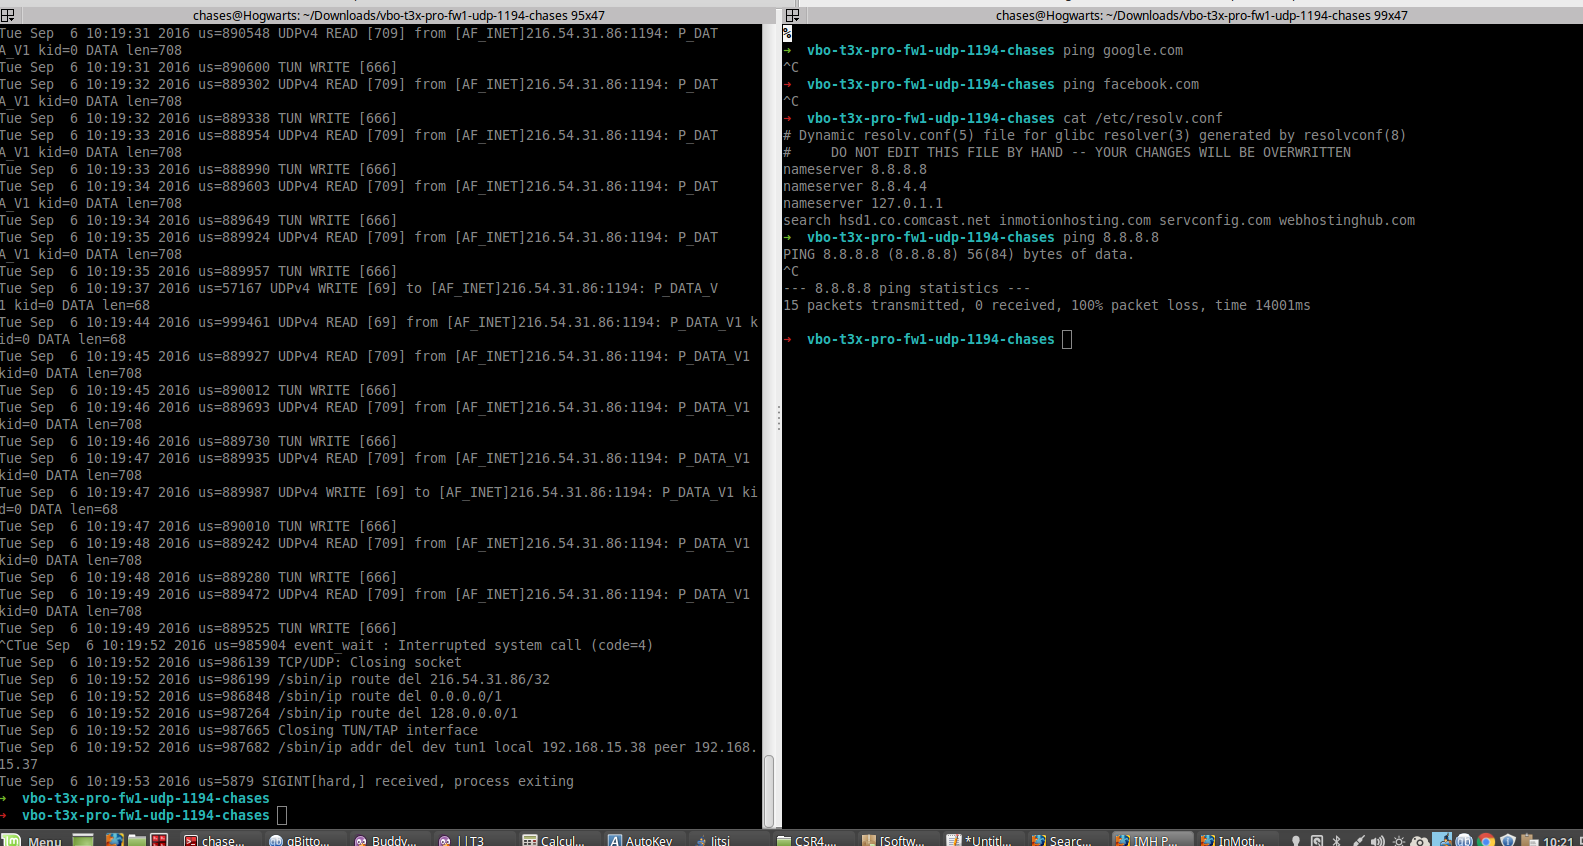Click the left pane title bar 95x47
Viewport: 1583px width, 846px height.
[x=398, y=15]
